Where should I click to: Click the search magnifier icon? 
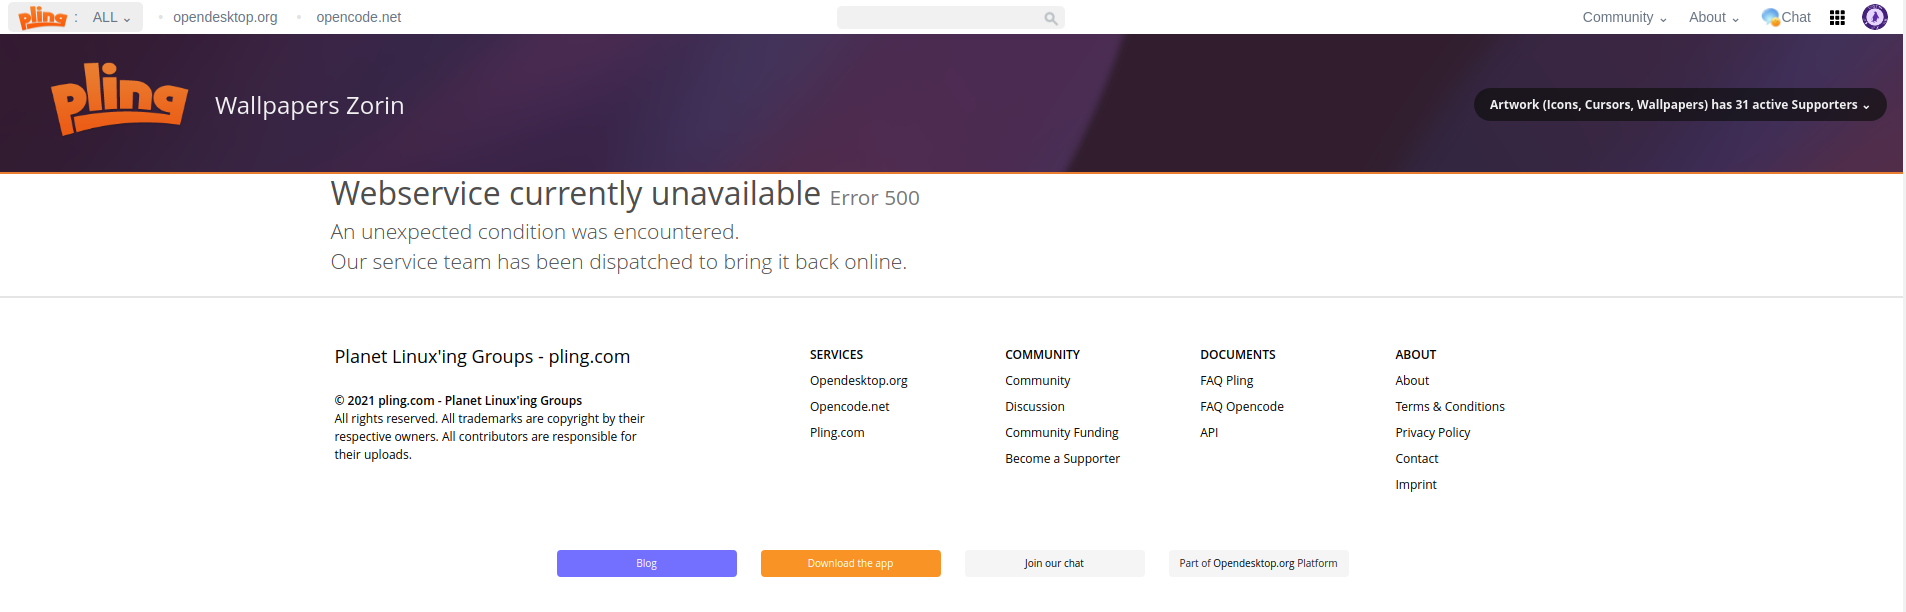pos(1050,18)
